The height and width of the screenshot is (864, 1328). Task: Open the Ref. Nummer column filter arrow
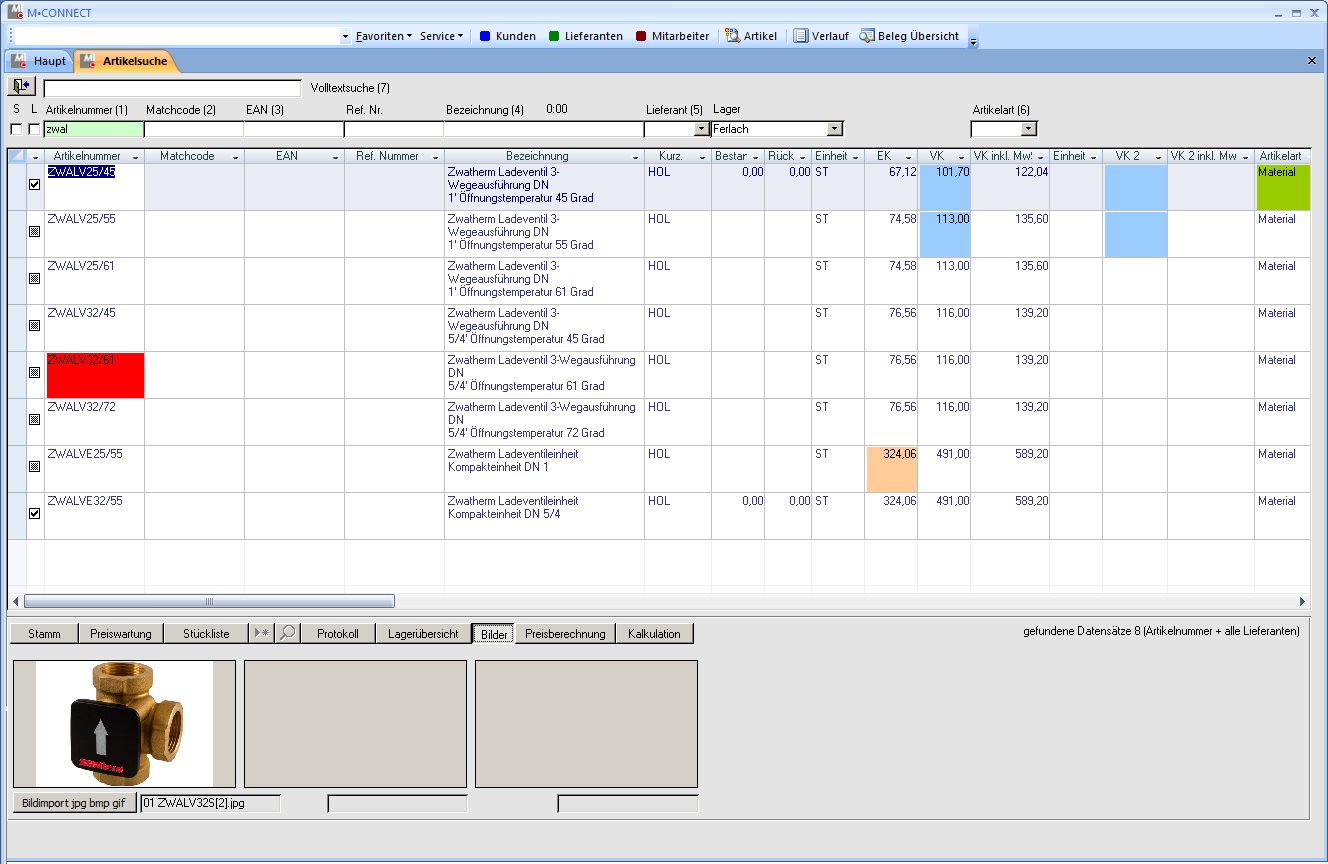pyautogui.click(x=436, y=157)
